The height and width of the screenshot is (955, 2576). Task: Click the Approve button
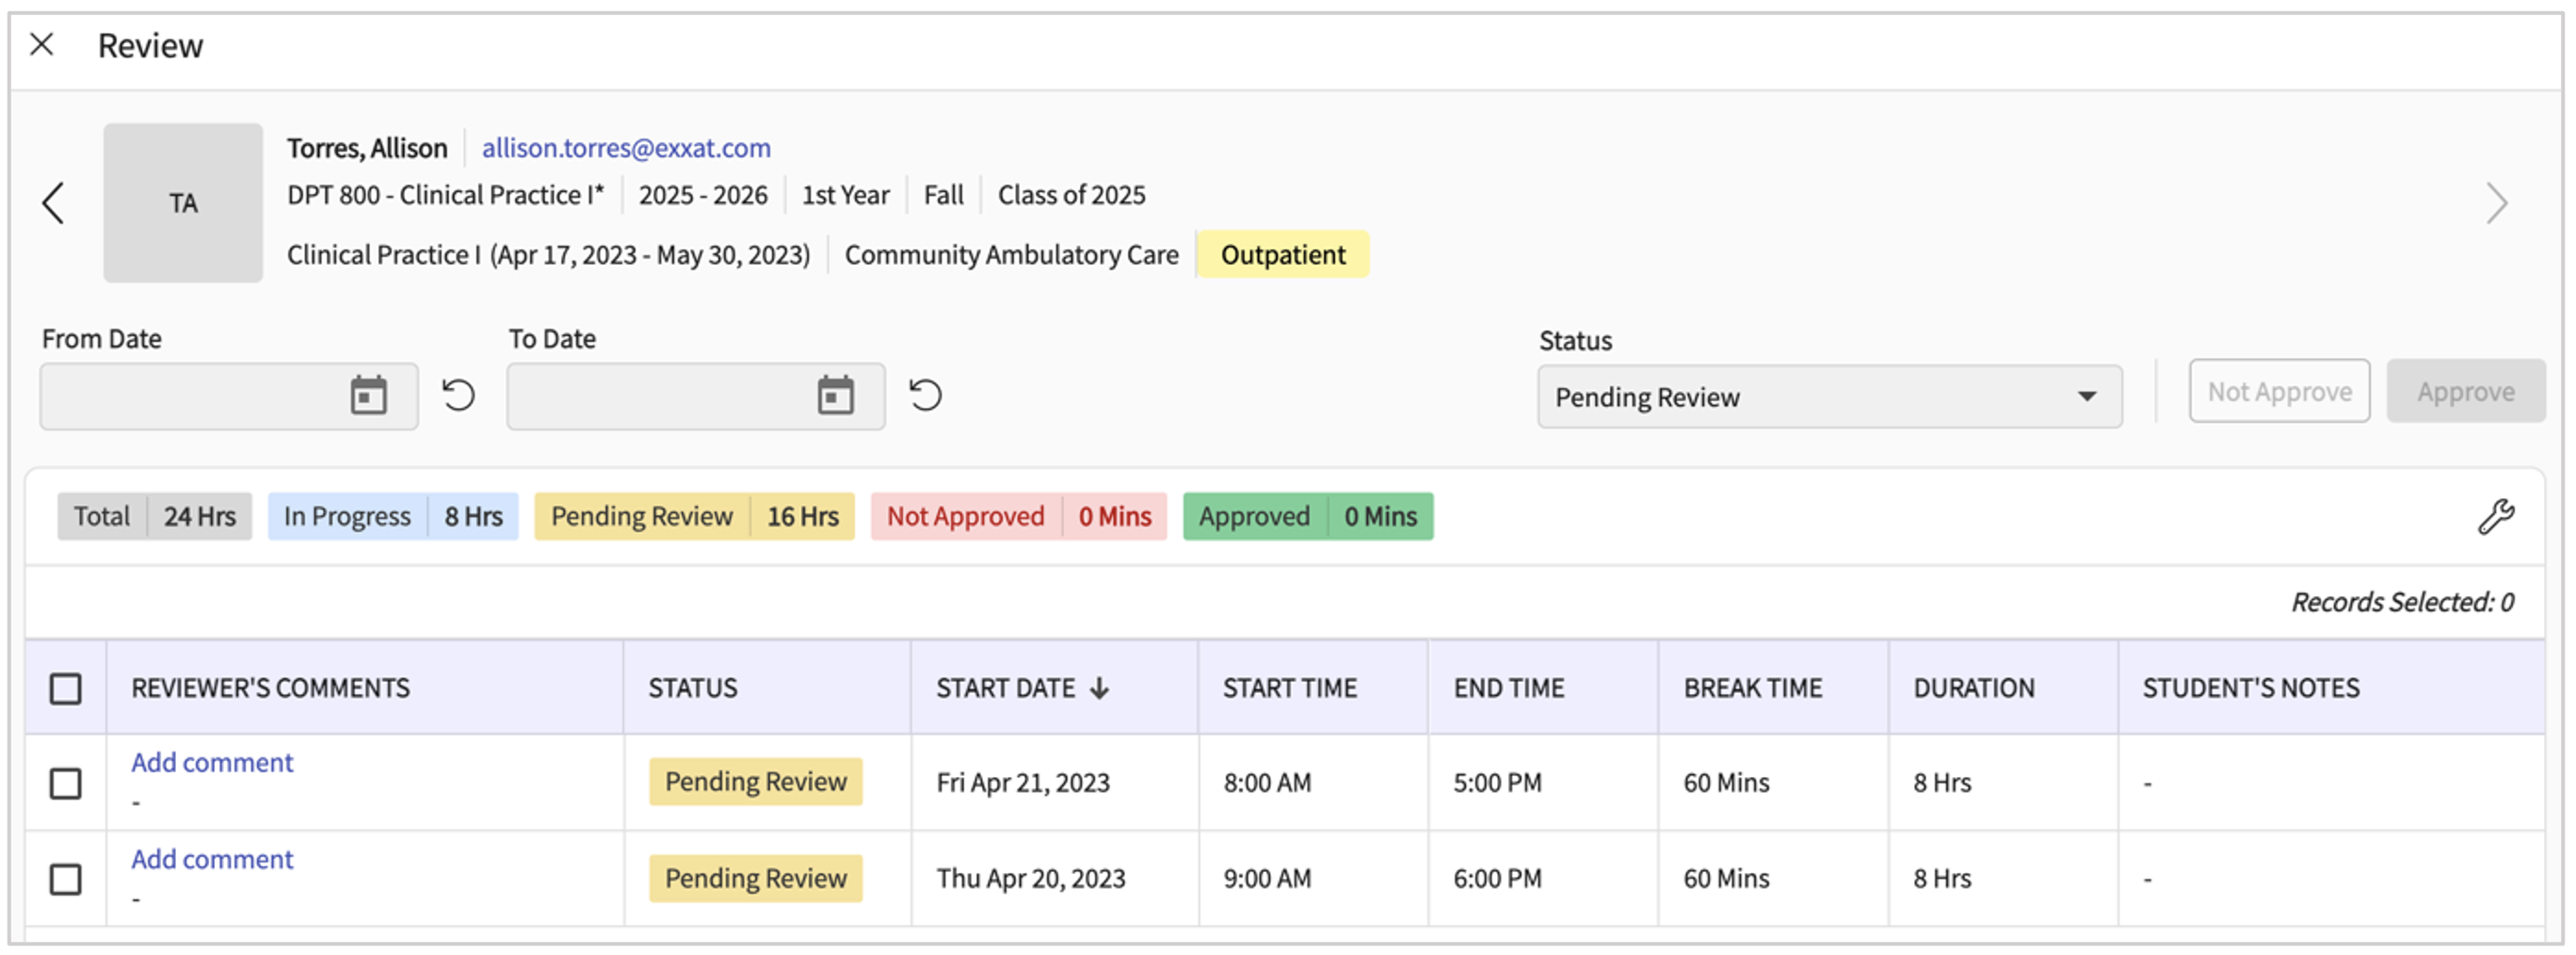(2465, 392)
